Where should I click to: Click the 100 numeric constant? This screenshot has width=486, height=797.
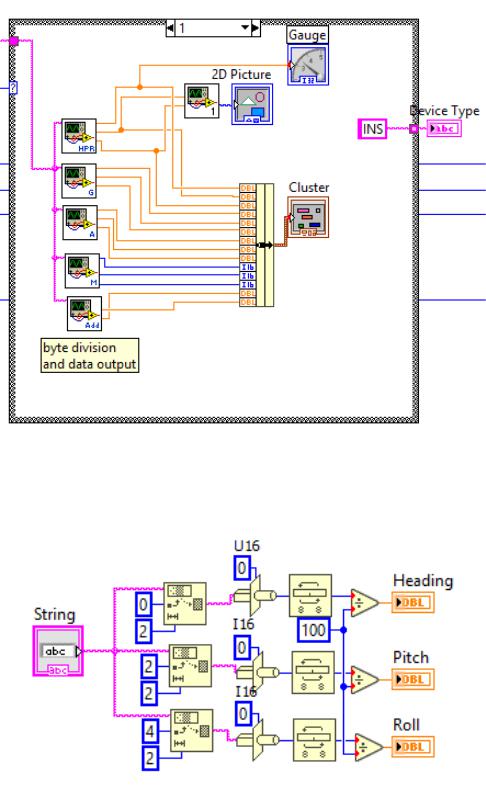(314, 630)
